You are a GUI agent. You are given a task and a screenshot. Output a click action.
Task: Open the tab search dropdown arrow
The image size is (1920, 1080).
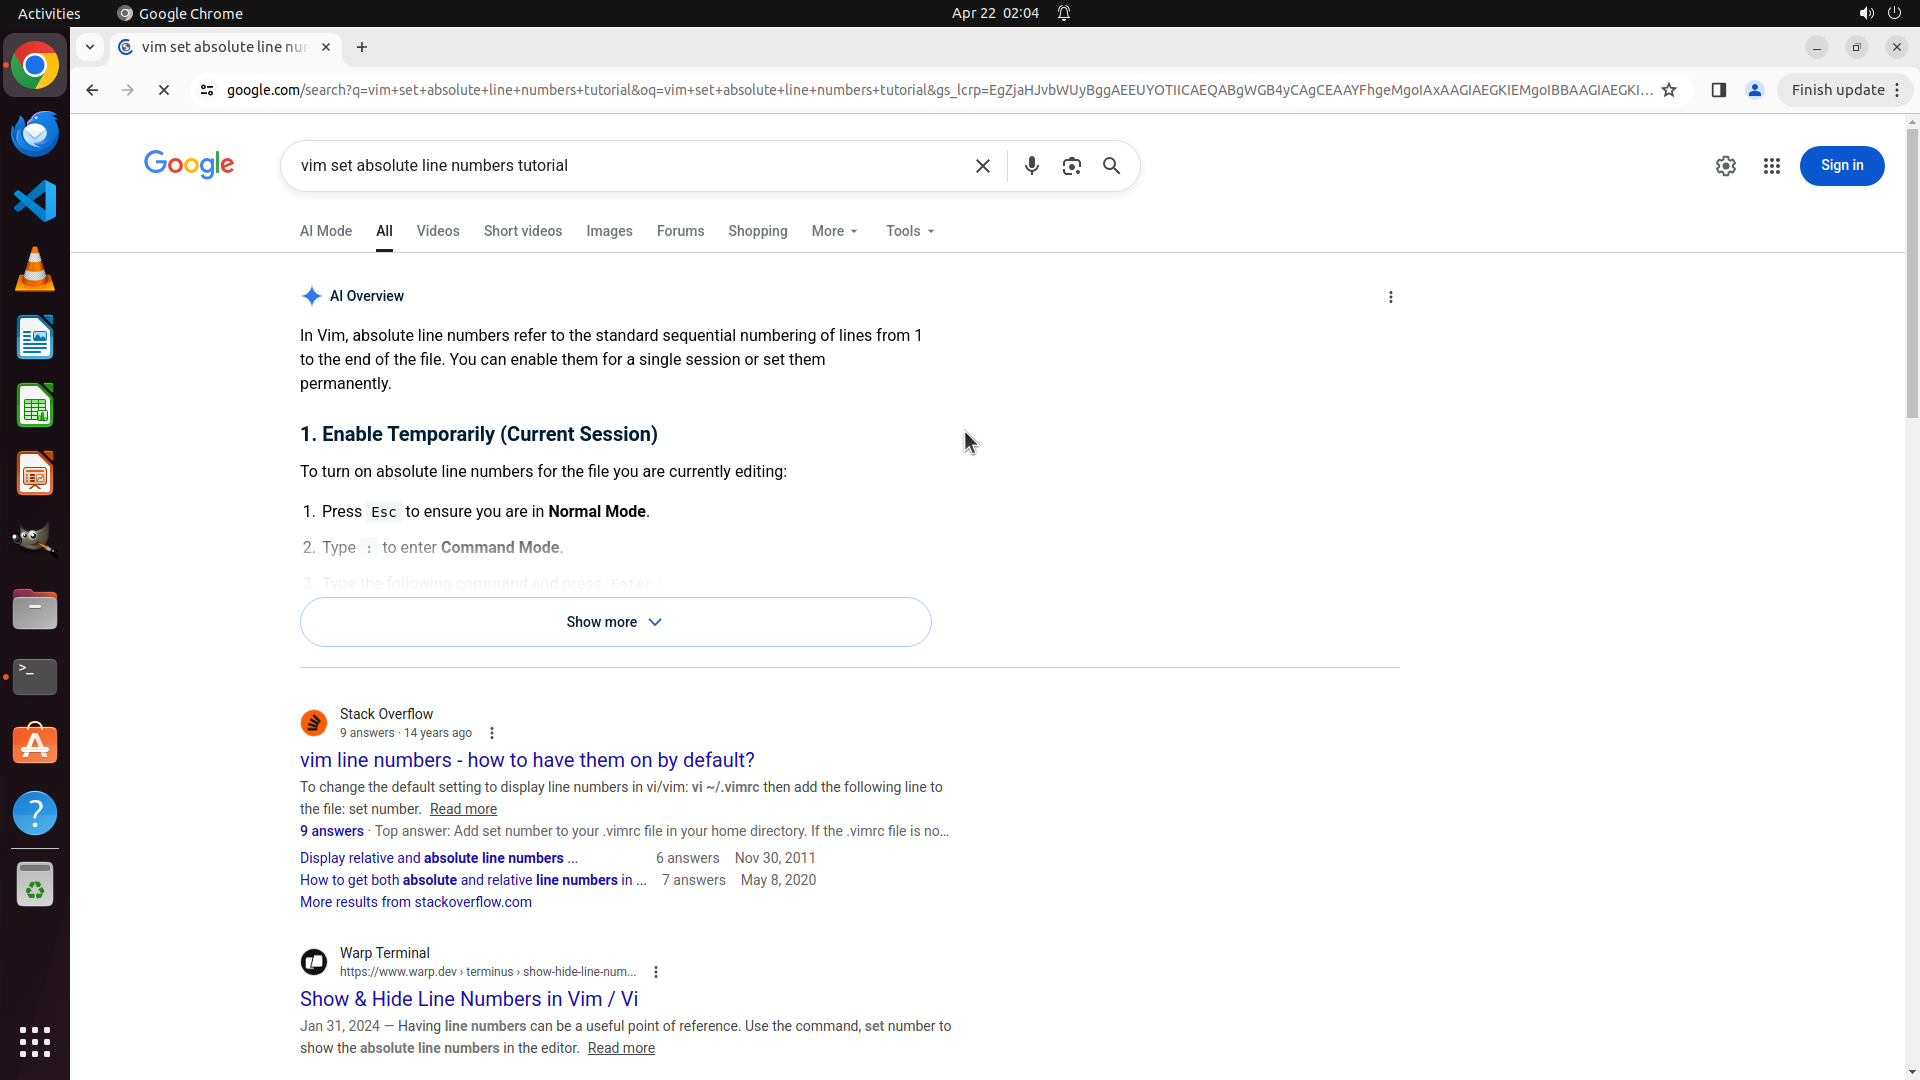(90, 47)
